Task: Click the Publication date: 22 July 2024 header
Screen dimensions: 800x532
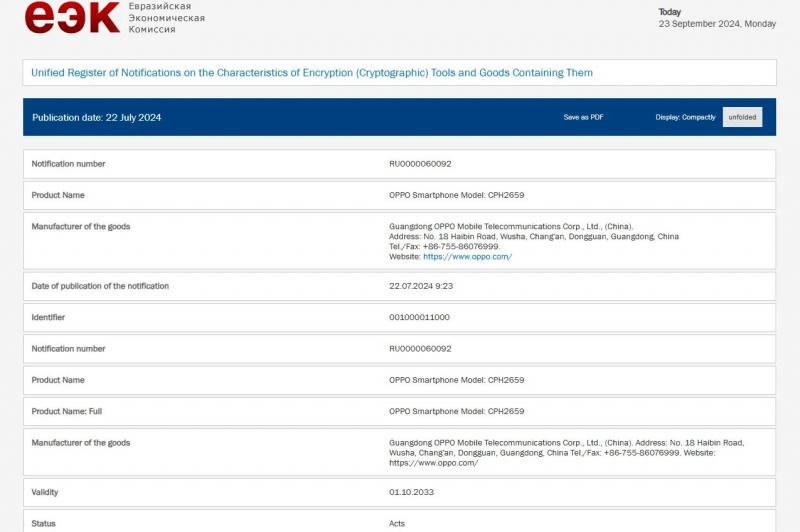Action: 96,117
